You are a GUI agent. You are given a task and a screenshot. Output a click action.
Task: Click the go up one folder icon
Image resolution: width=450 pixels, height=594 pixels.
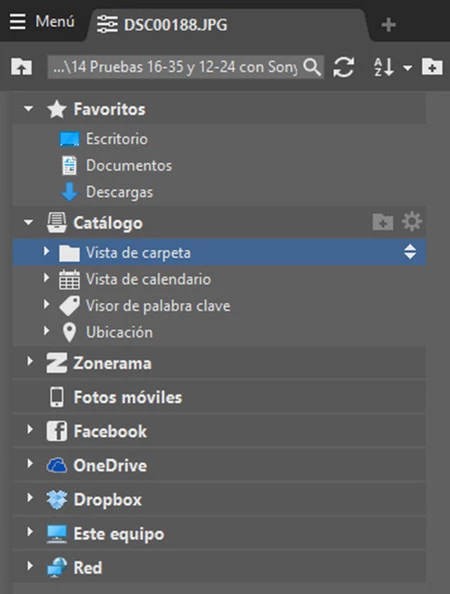point(22,67)
